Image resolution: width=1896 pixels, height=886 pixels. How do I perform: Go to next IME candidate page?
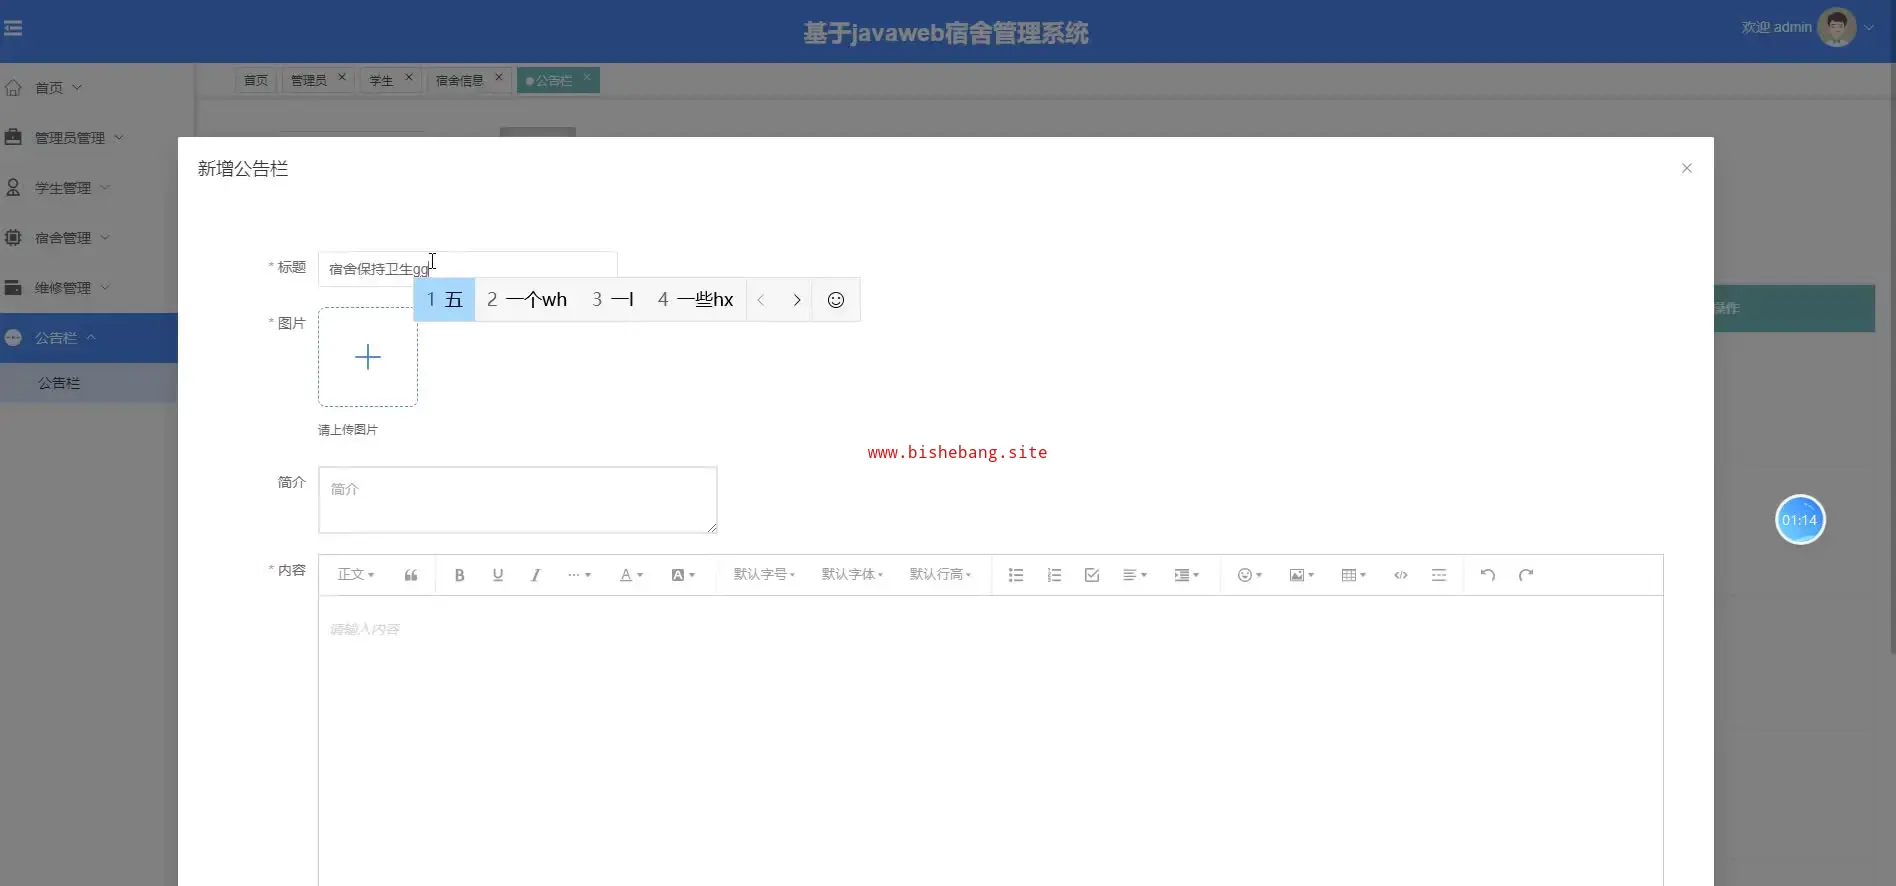click(x=797, y=300)
